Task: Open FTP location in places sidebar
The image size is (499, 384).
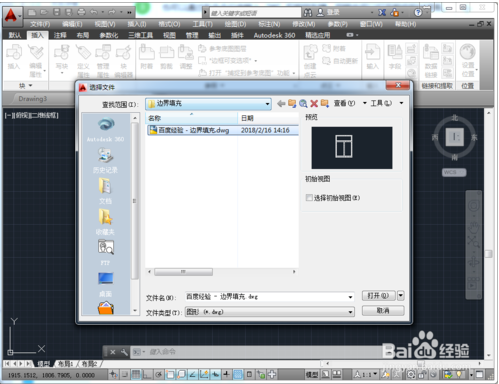Action: [106, 252]
